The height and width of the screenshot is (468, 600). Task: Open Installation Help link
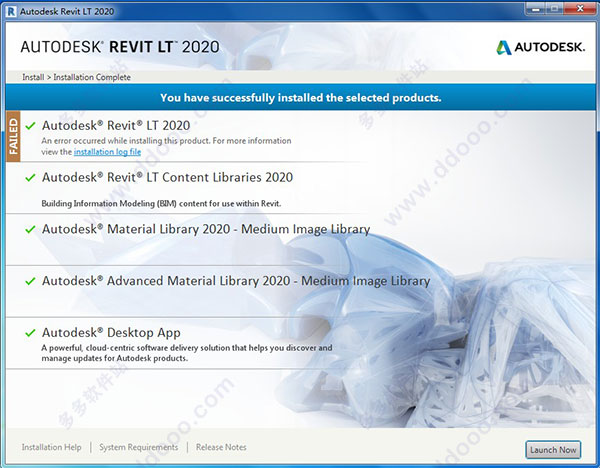51,447
